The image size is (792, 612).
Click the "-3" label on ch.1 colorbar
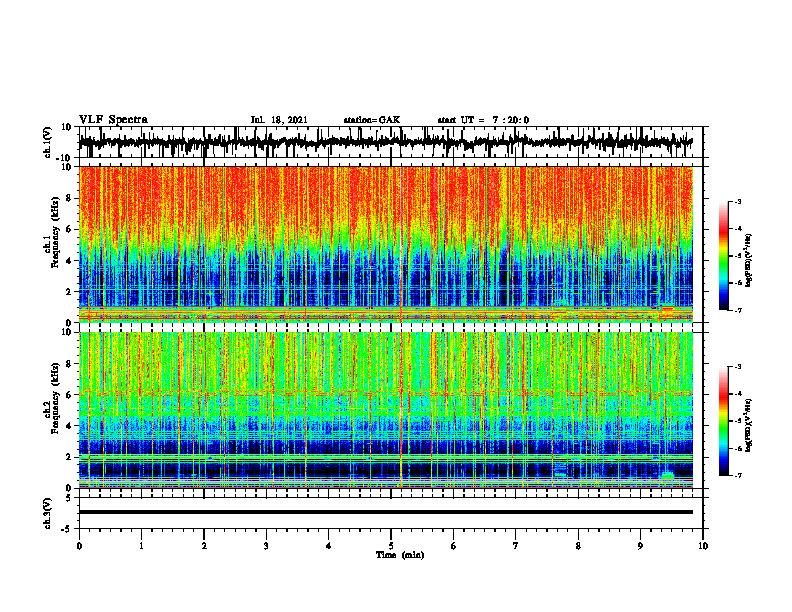[736, 201]
